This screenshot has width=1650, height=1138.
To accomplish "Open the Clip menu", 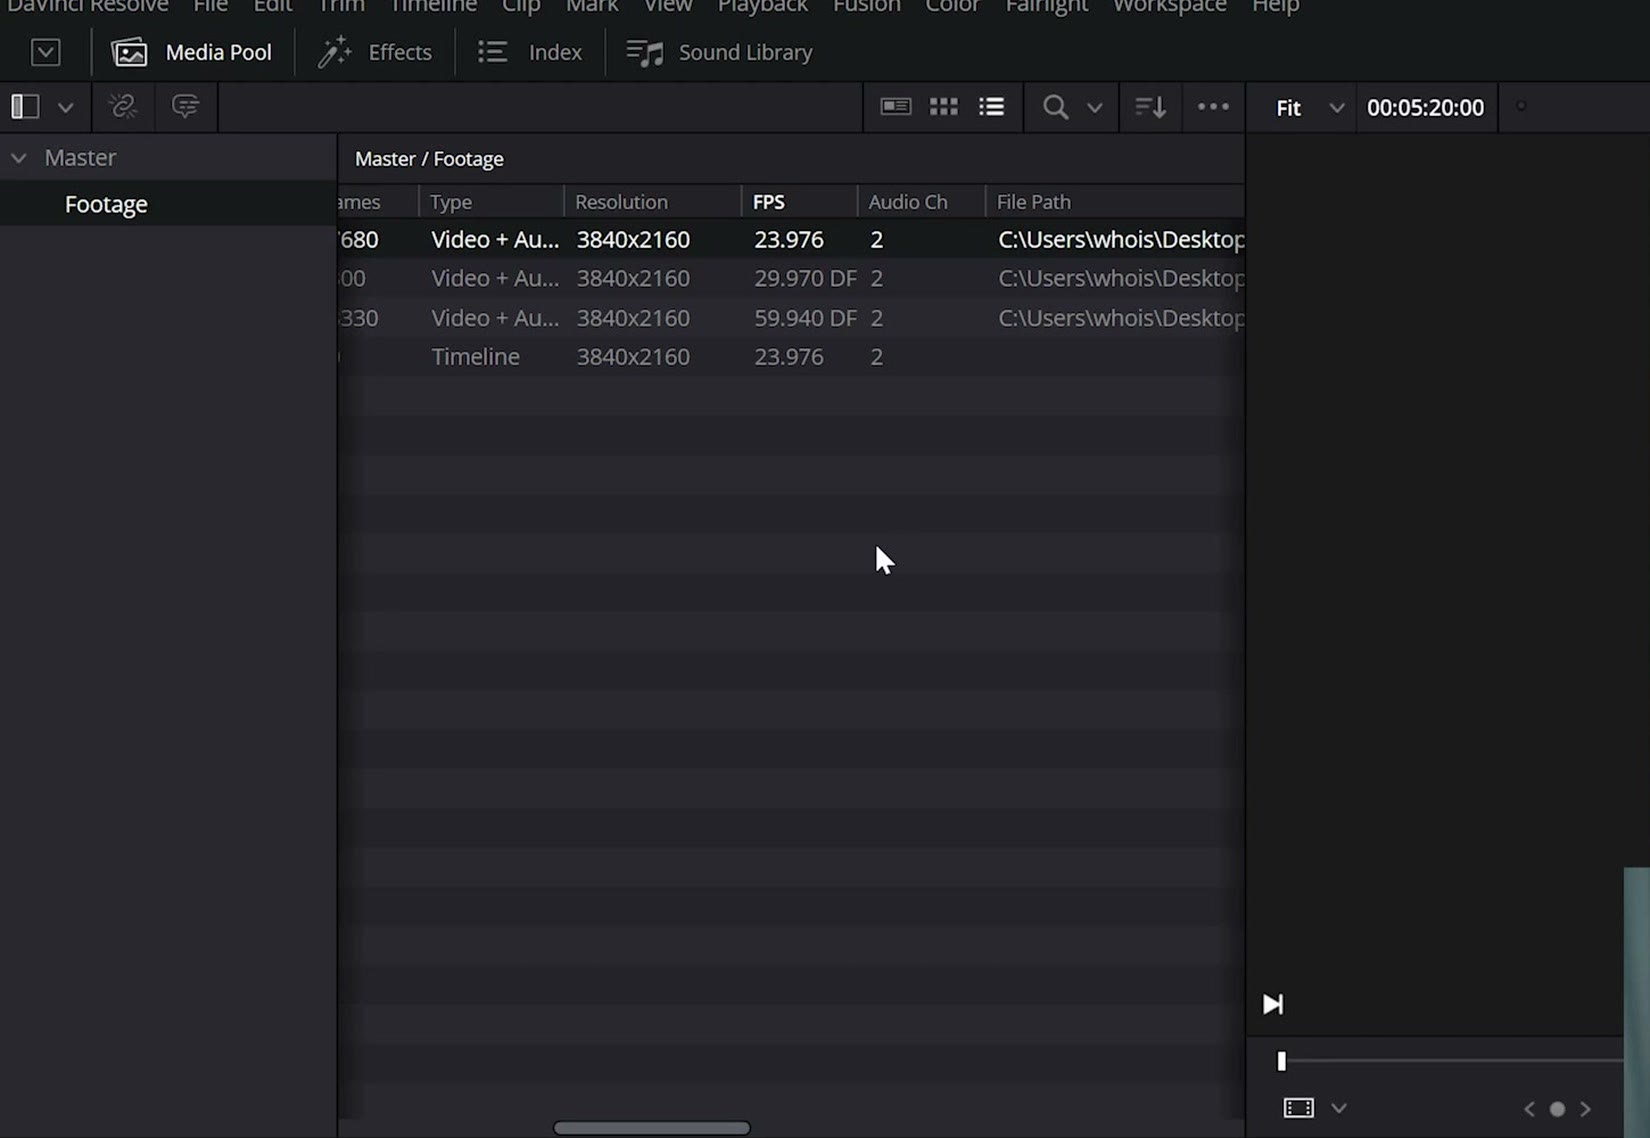I will (521, 6).
